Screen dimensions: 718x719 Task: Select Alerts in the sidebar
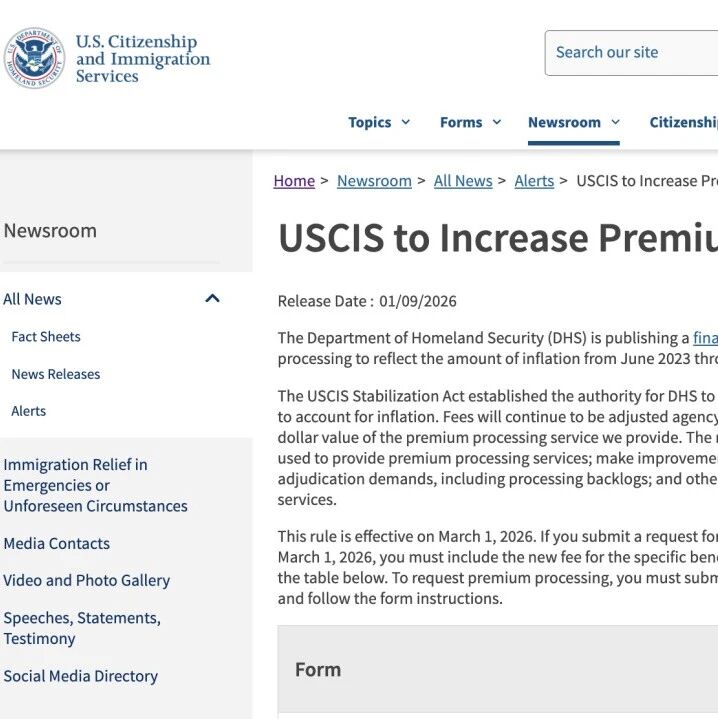29,411
